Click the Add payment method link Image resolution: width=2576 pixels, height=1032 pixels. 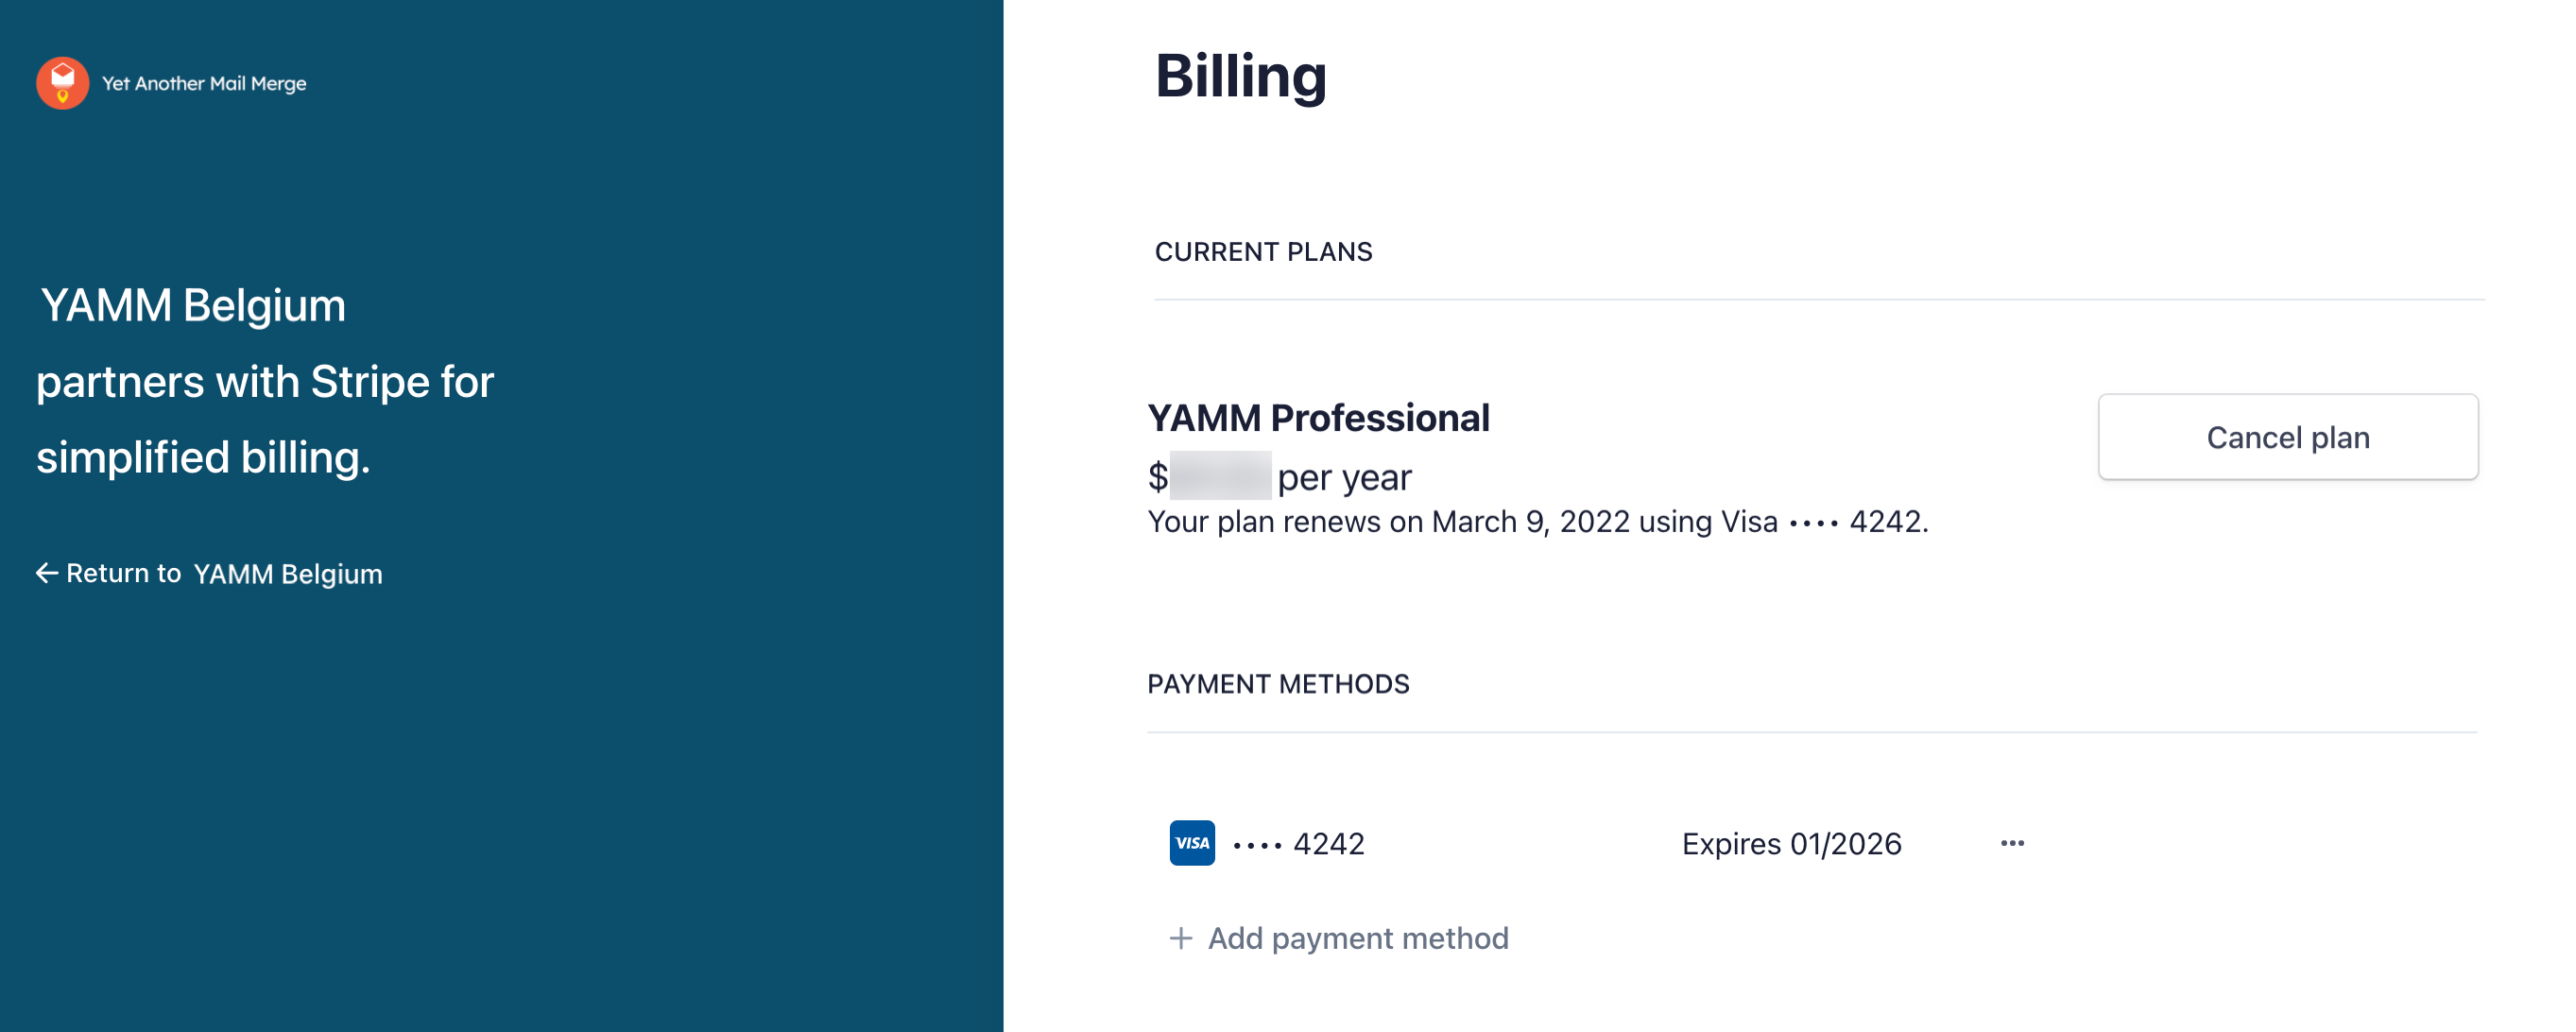pyautogui.click(x=1357, y=938)
